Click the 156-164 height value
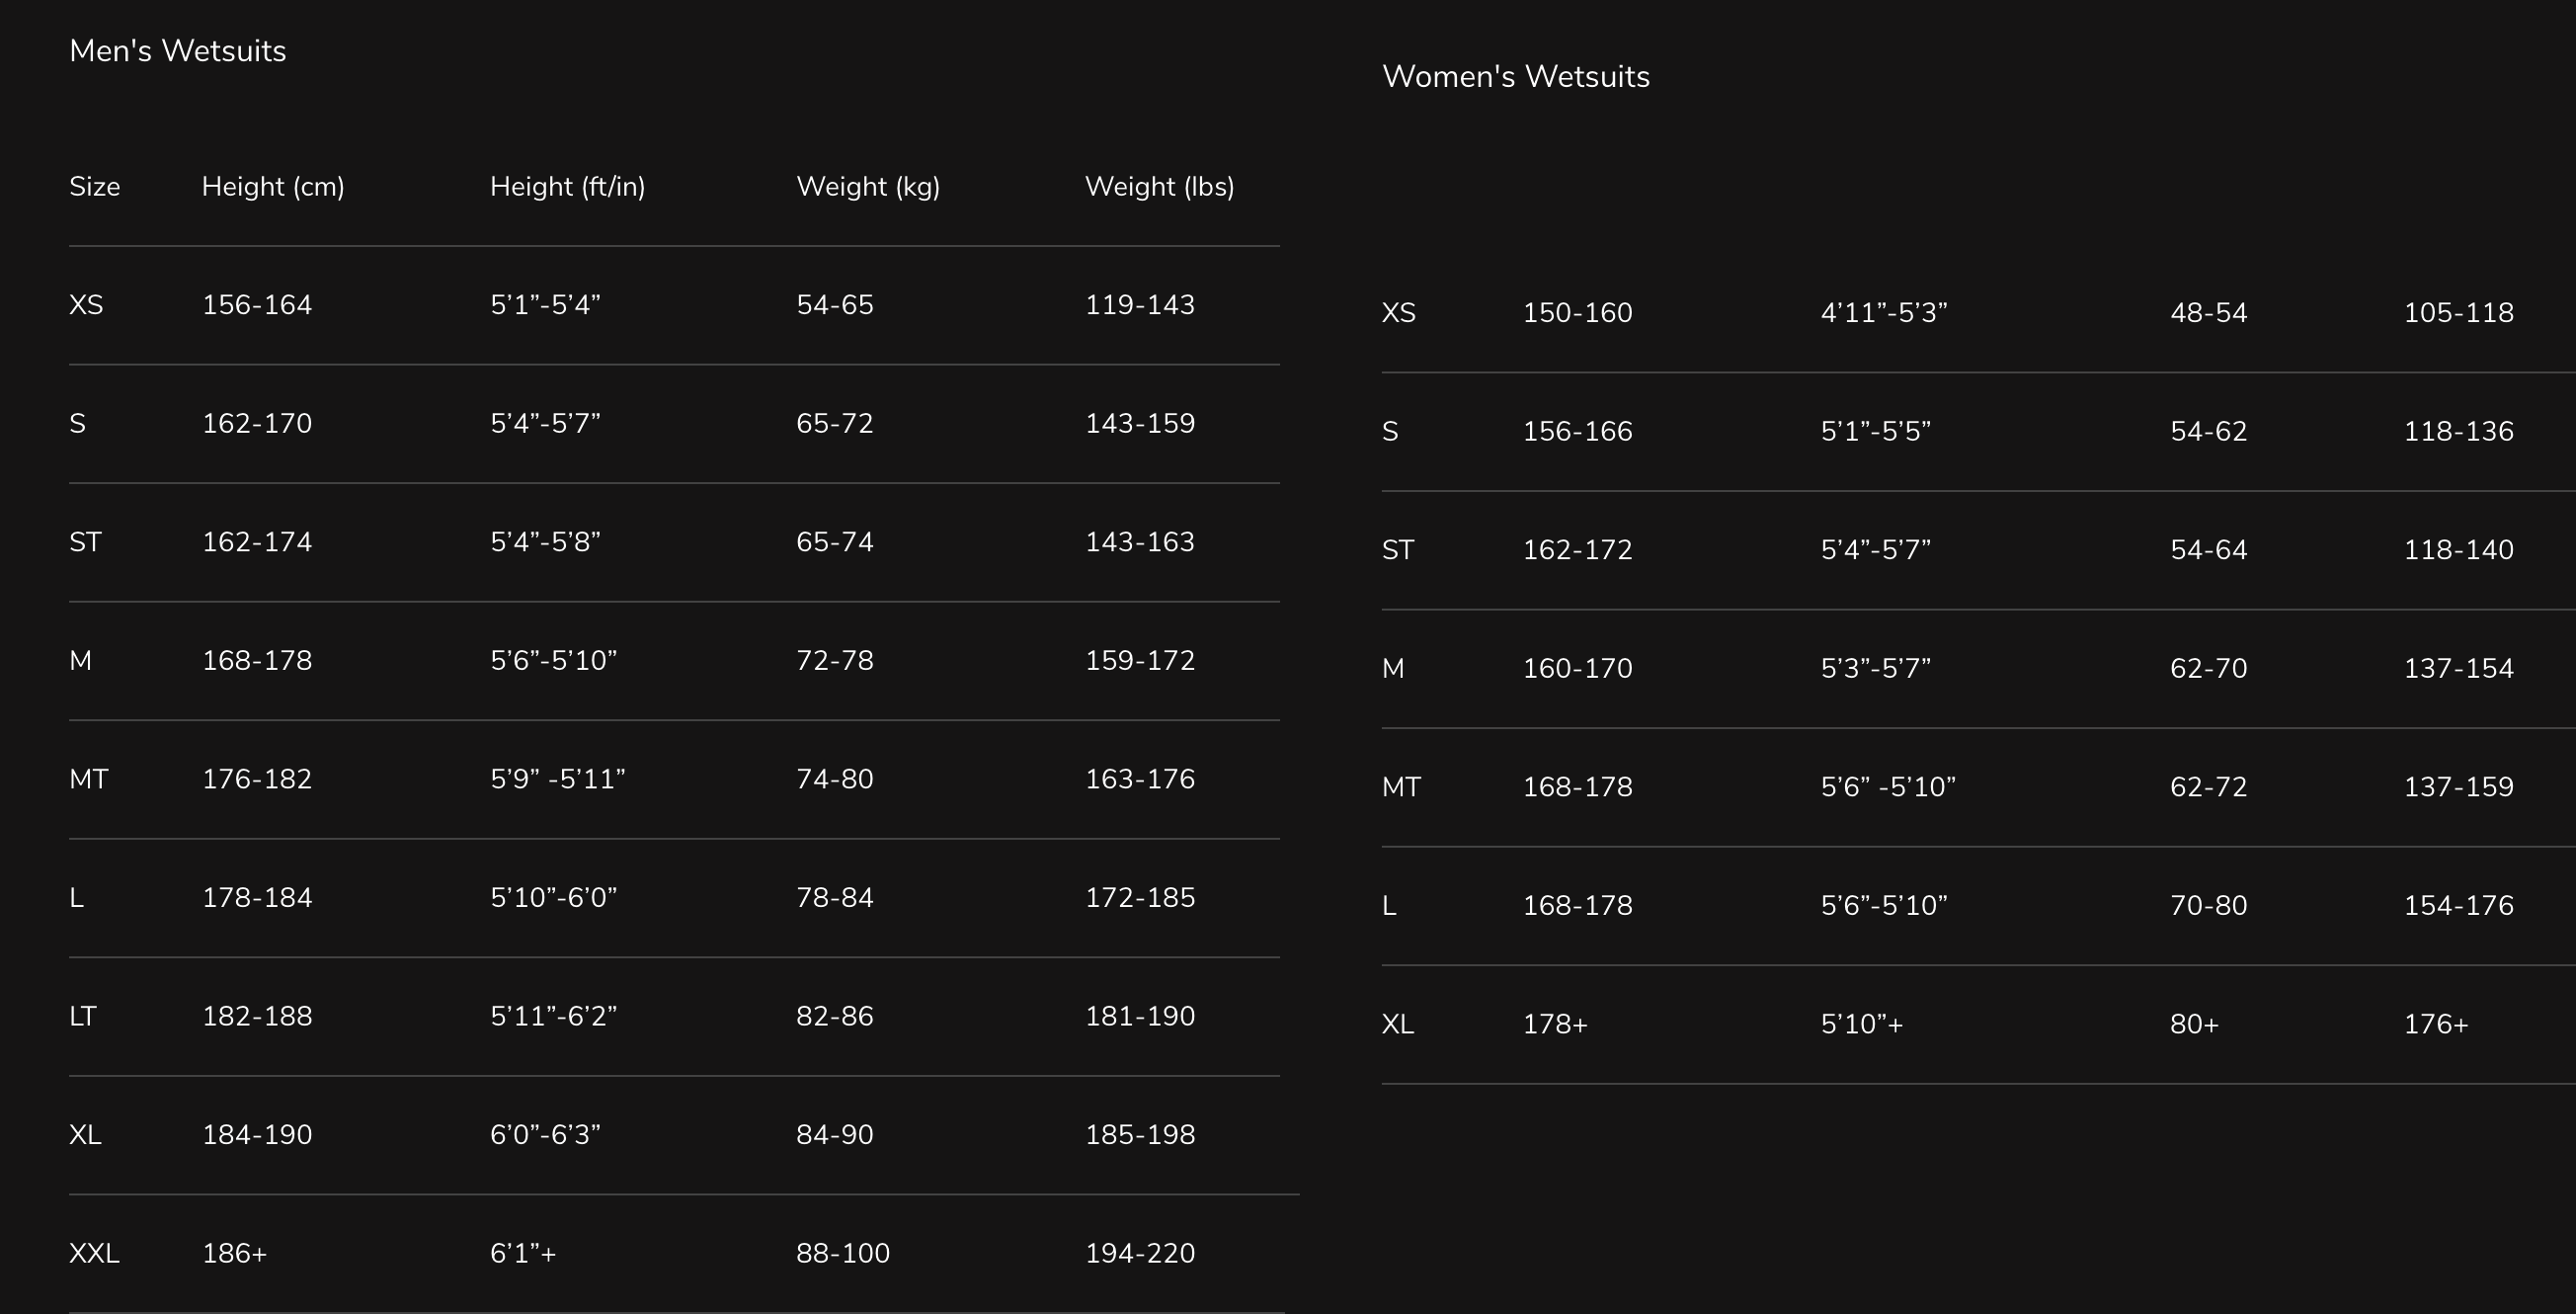Screen dimensions: 2576x1314 click(257, 305)
